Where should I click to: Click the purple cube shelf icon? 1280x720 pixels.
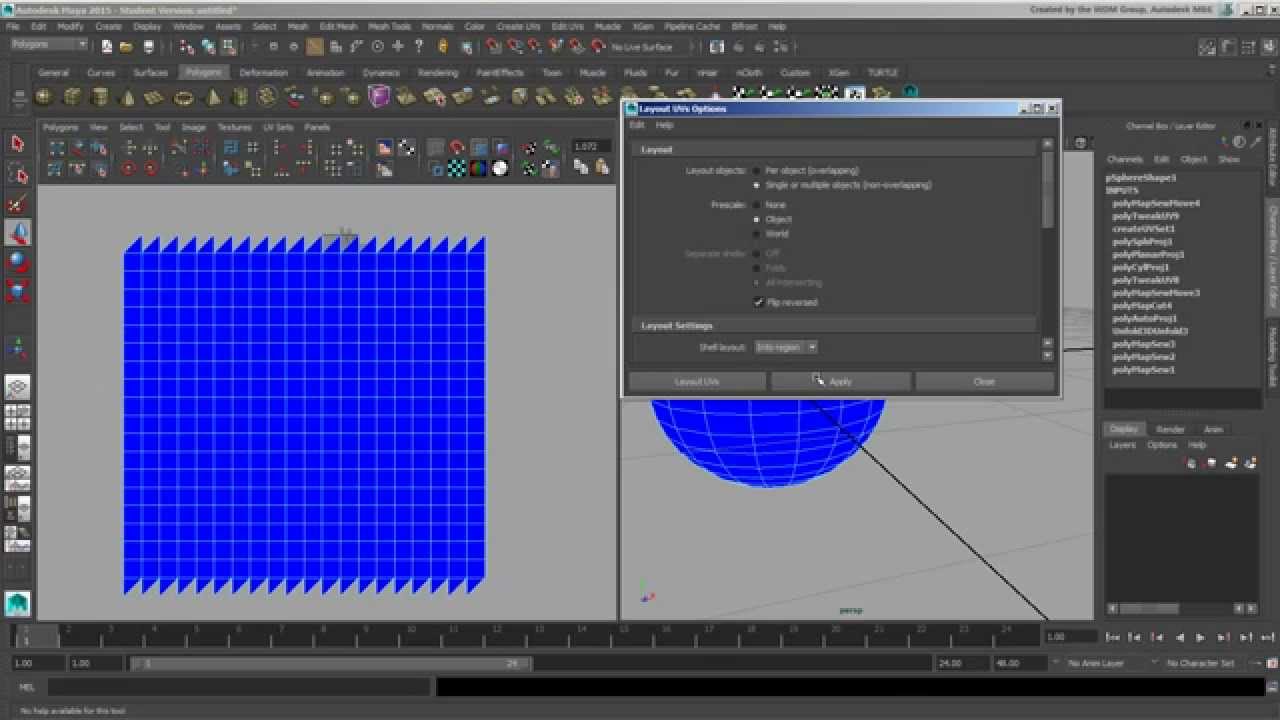(379, 96)
